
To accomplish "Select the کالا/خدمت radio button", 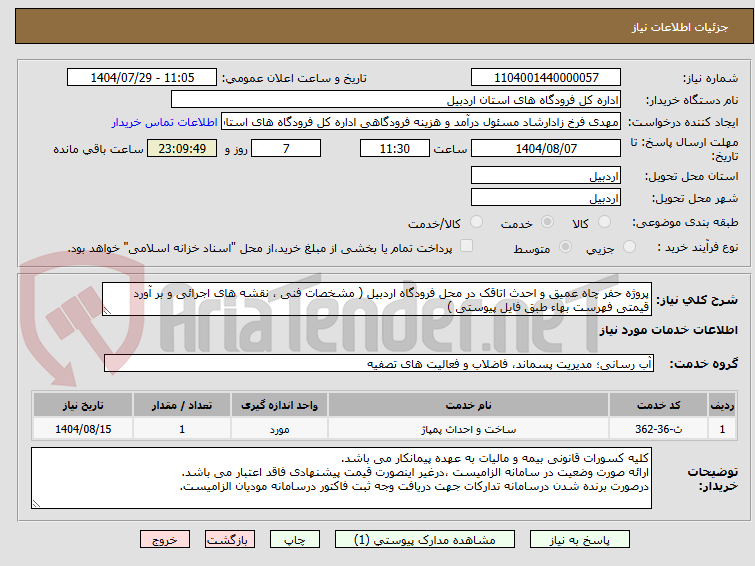I will click(476, 222).
